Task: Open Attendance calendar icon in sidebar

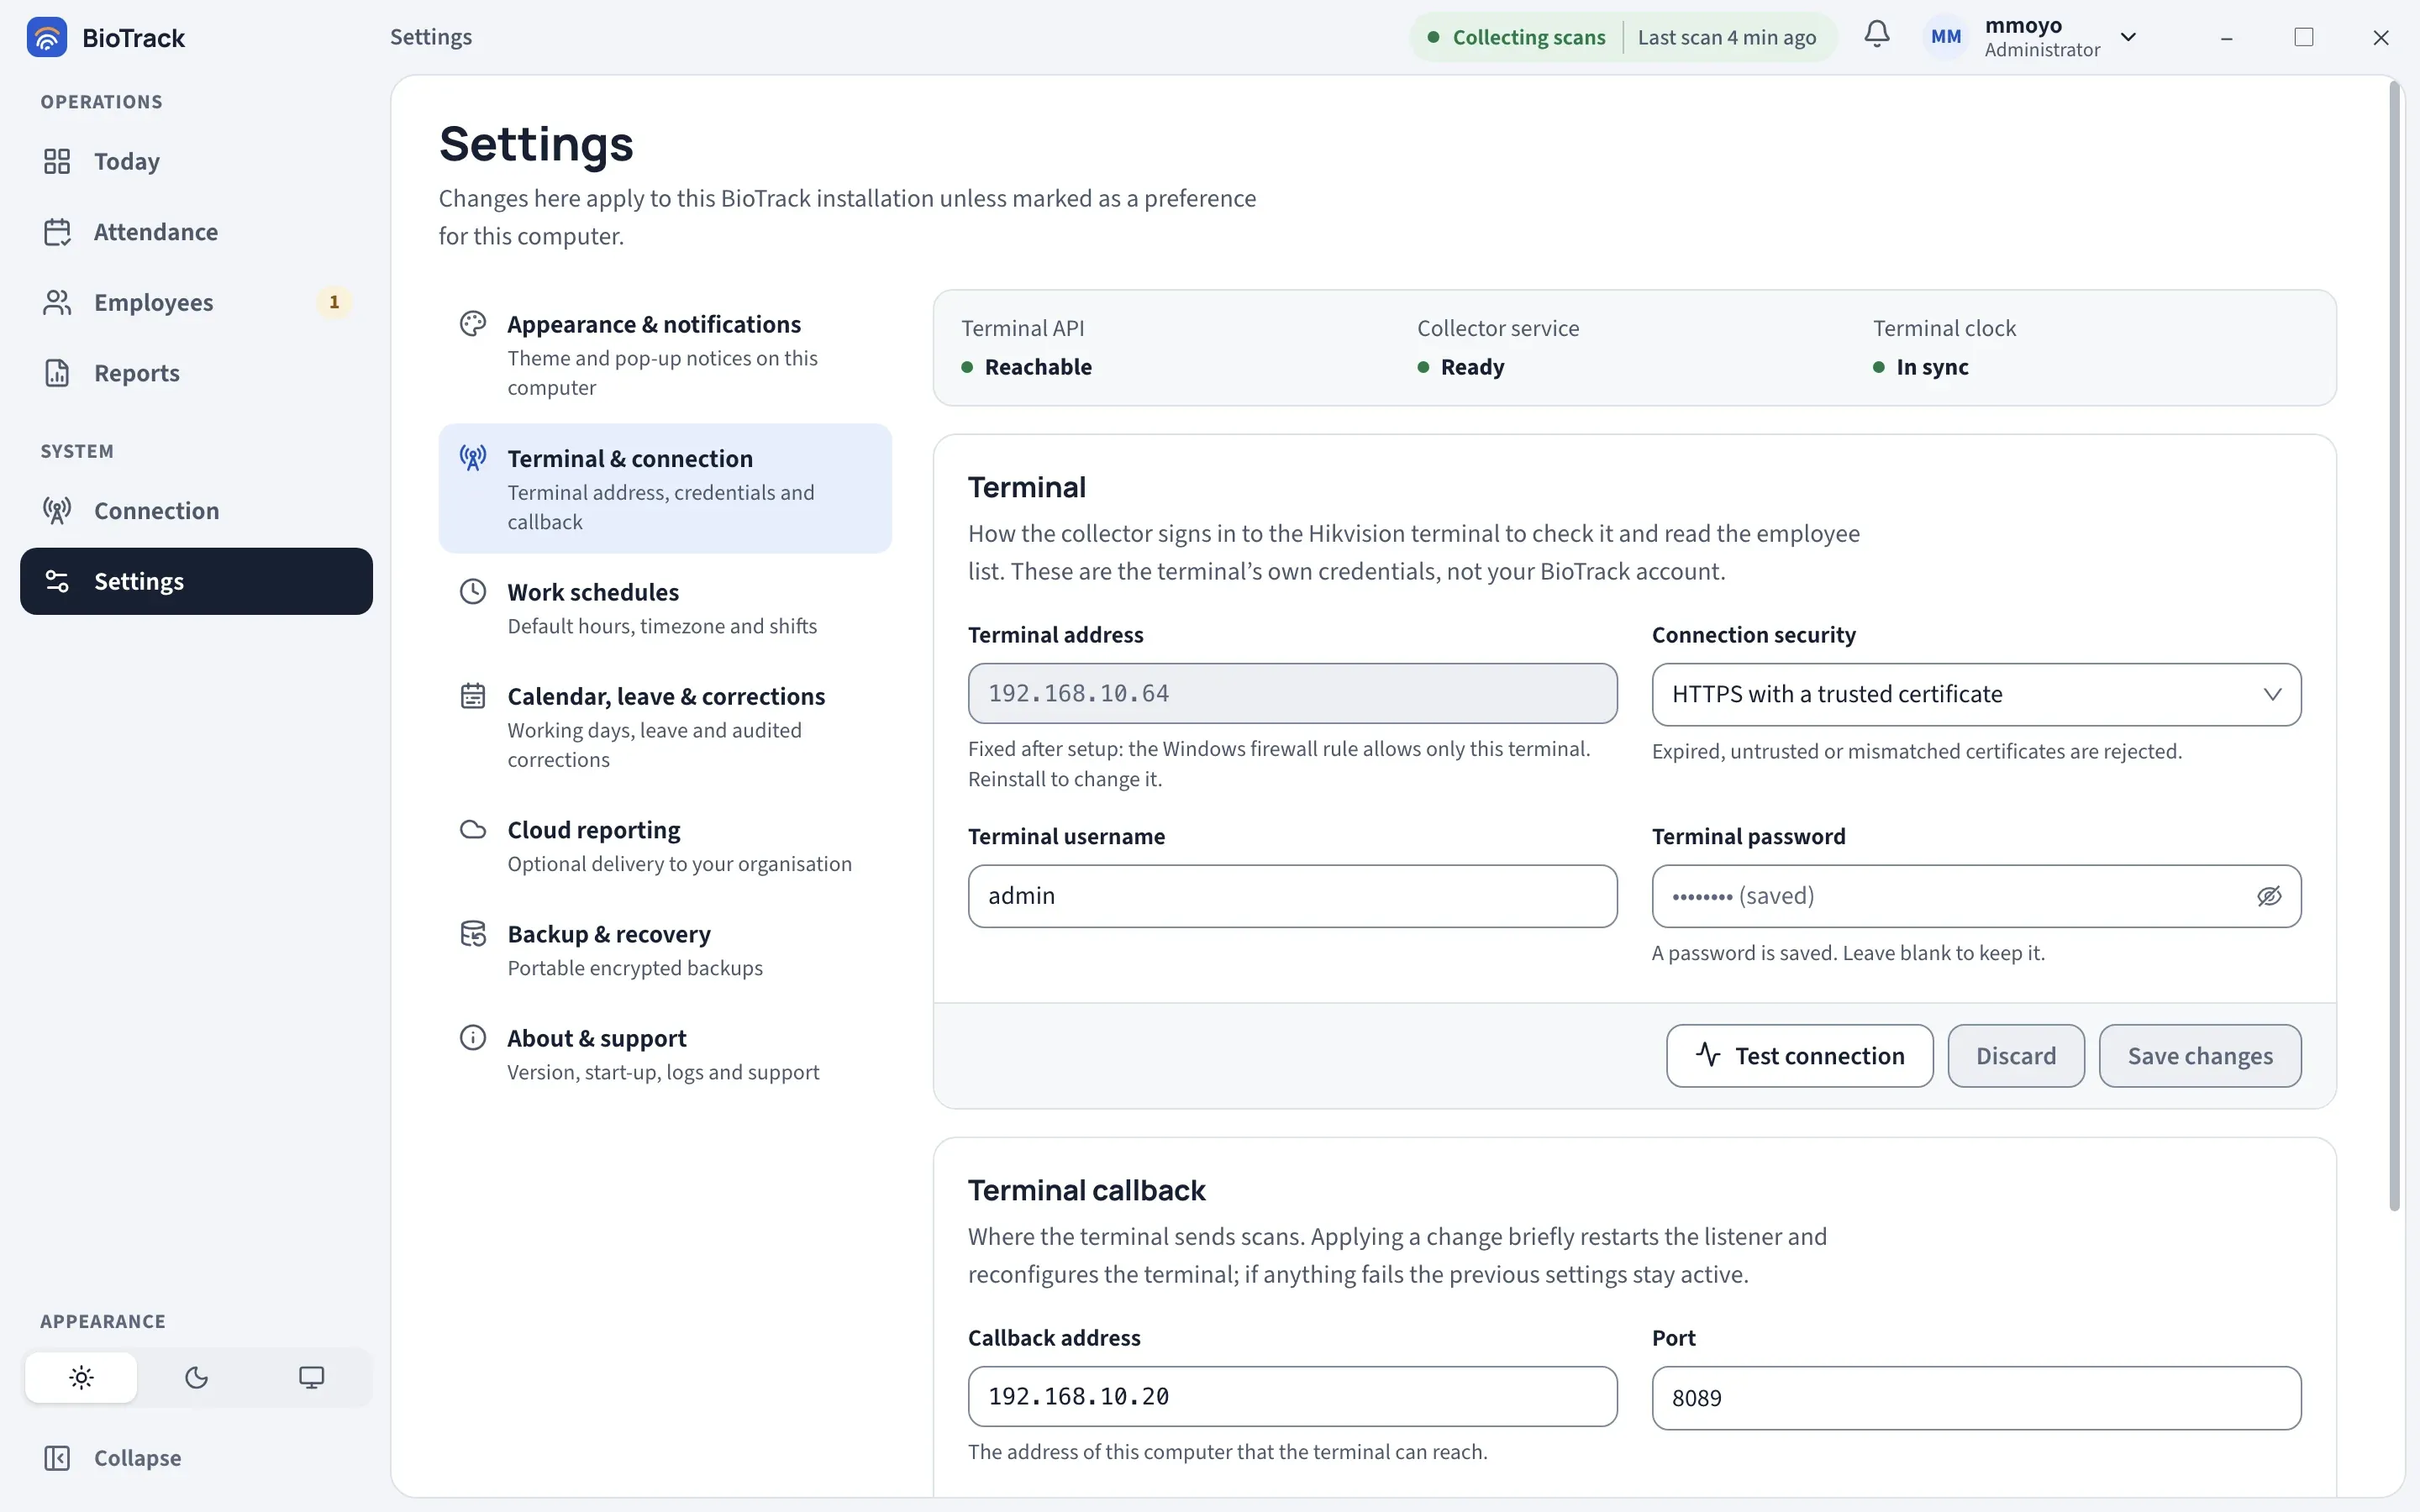Action: point(57,232)
